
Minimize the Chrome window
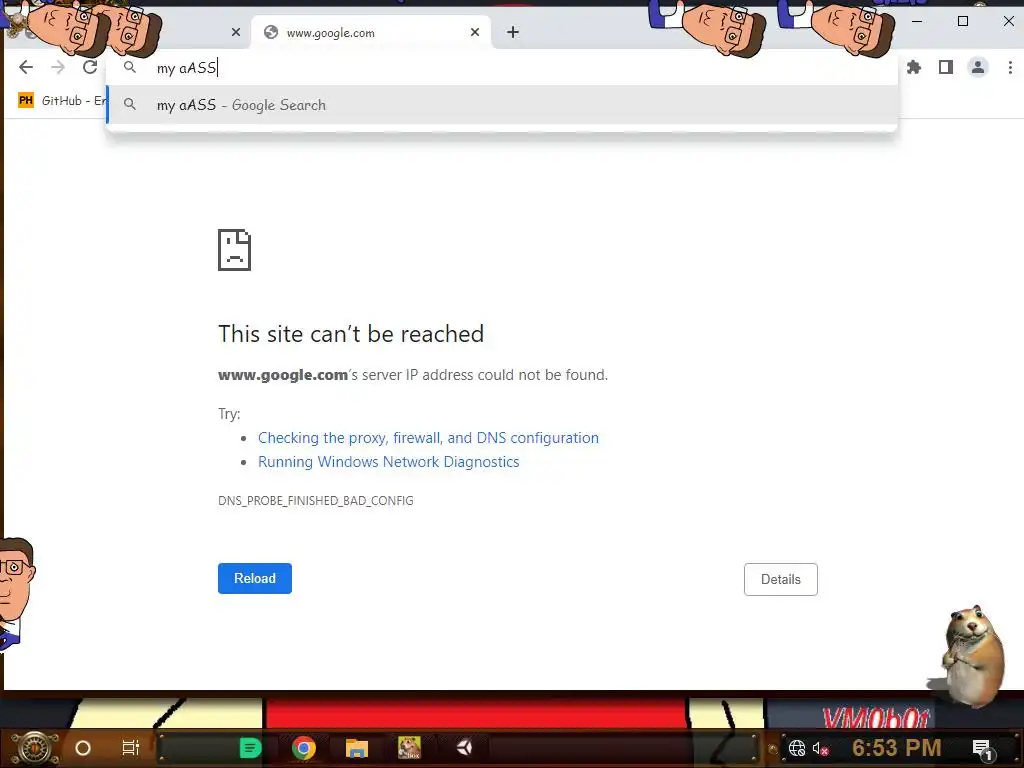[x=917, y=21]
